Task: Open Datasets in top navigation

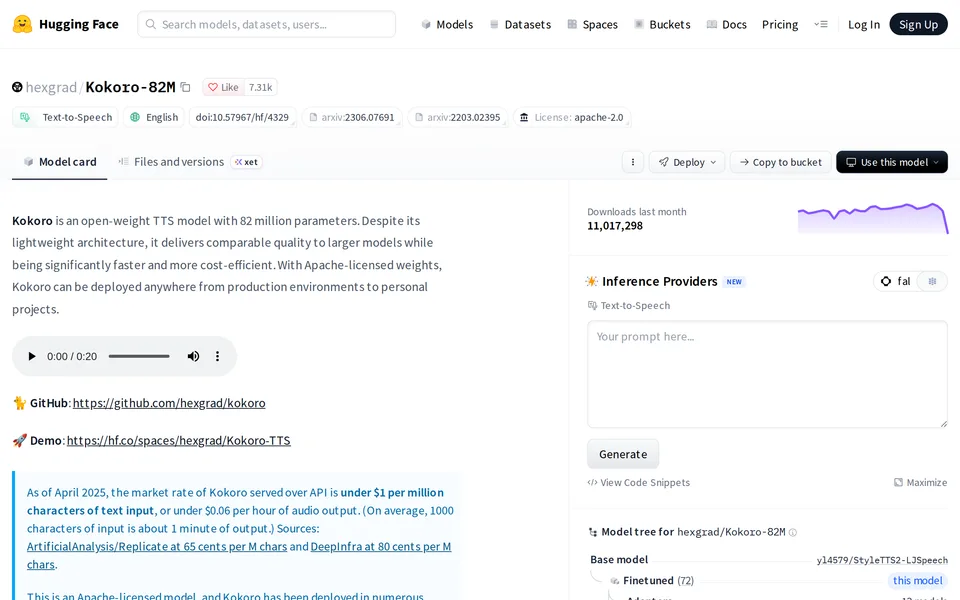Action: pos(520,24)
